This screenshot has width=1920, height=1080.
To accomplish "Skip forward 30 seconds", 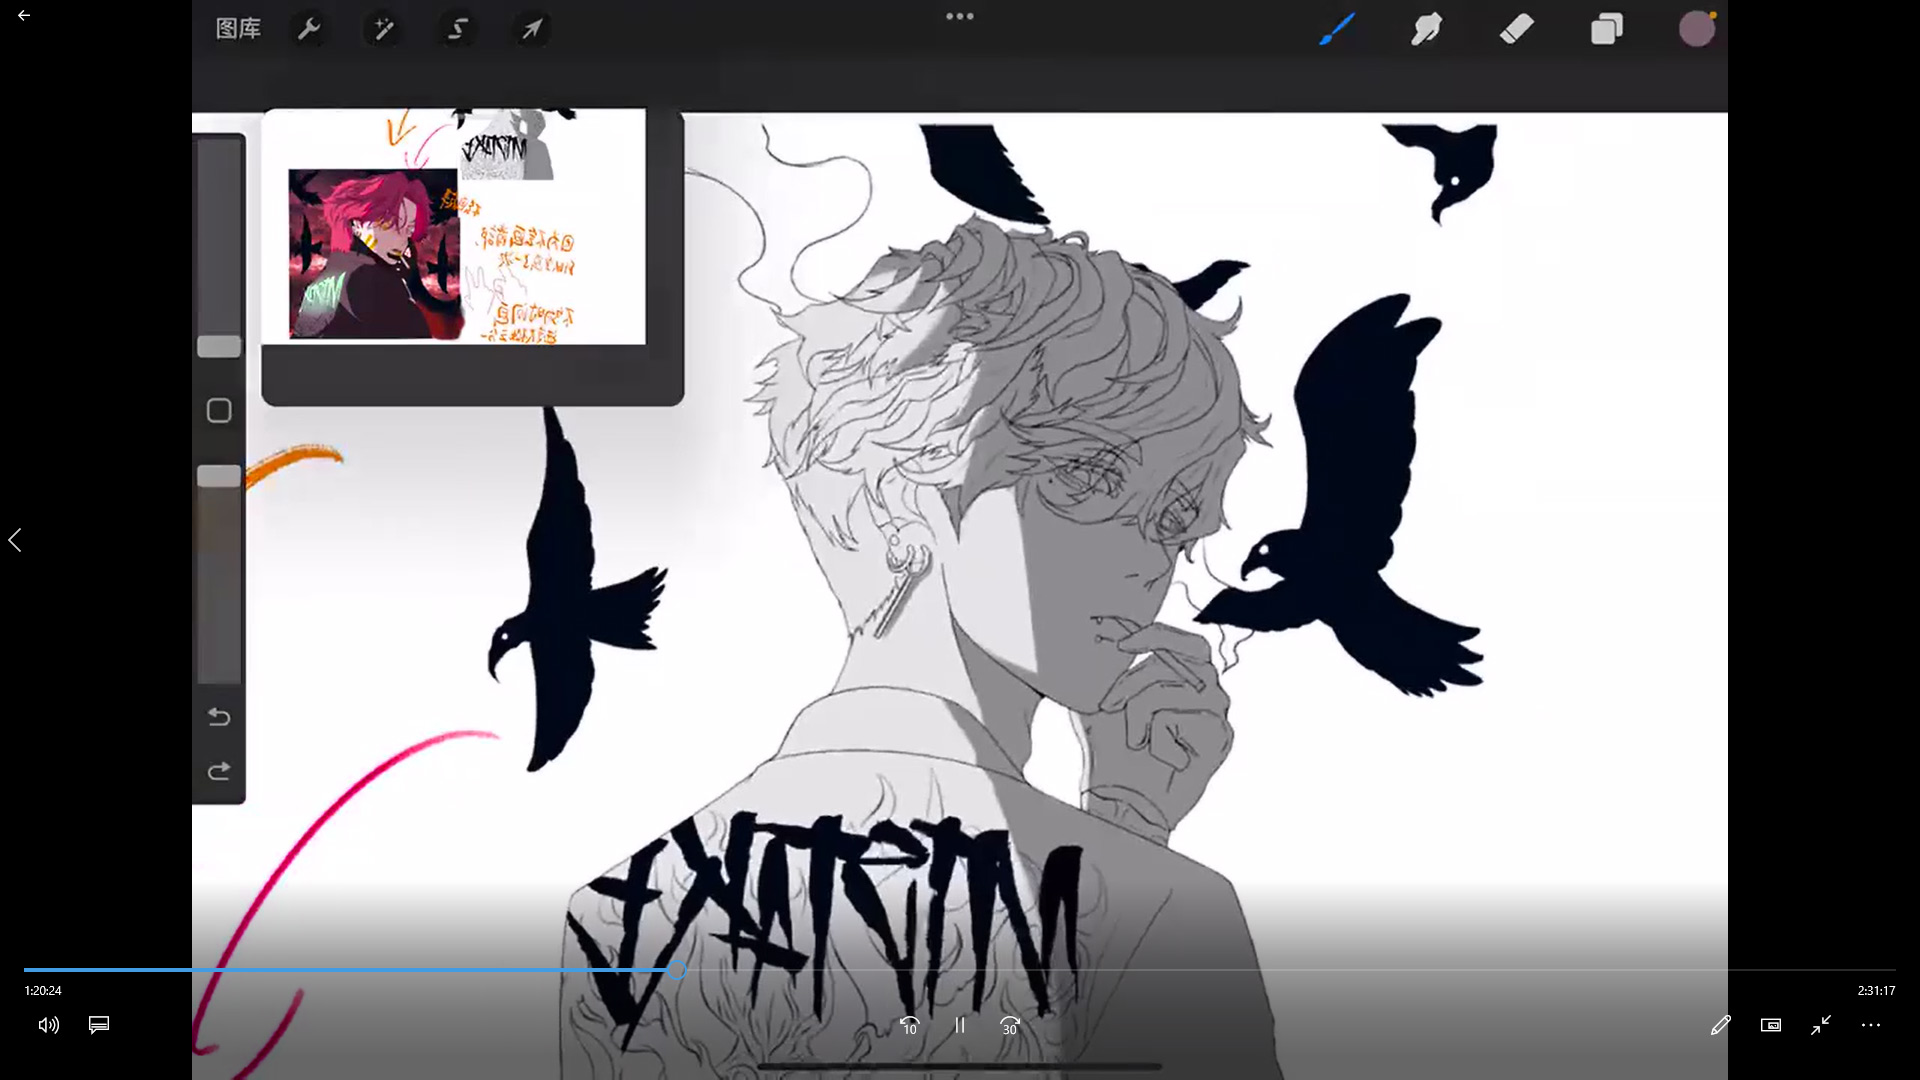I will 1010,1025.
